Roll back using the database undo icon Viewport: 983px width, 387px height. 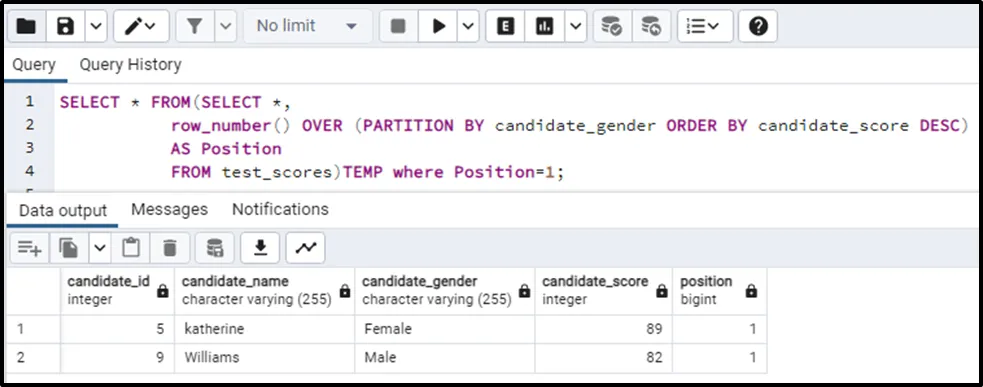651,26
